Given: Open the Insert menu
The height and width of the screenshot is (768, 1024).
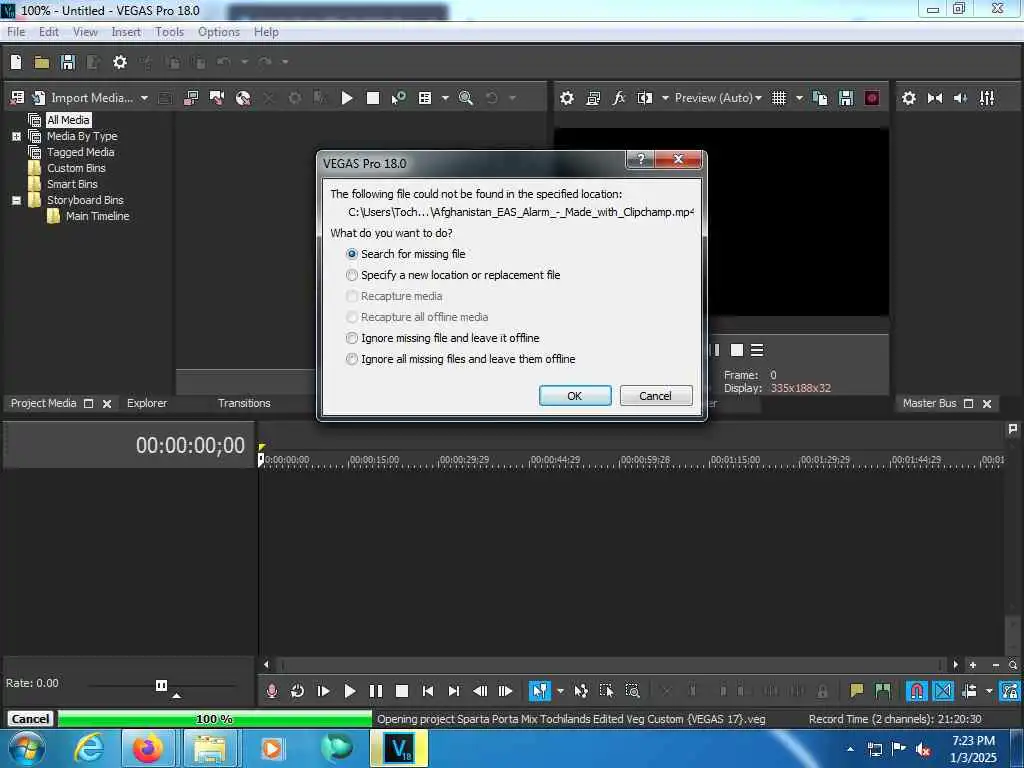Looking at the screenshot, I should 126,32.
